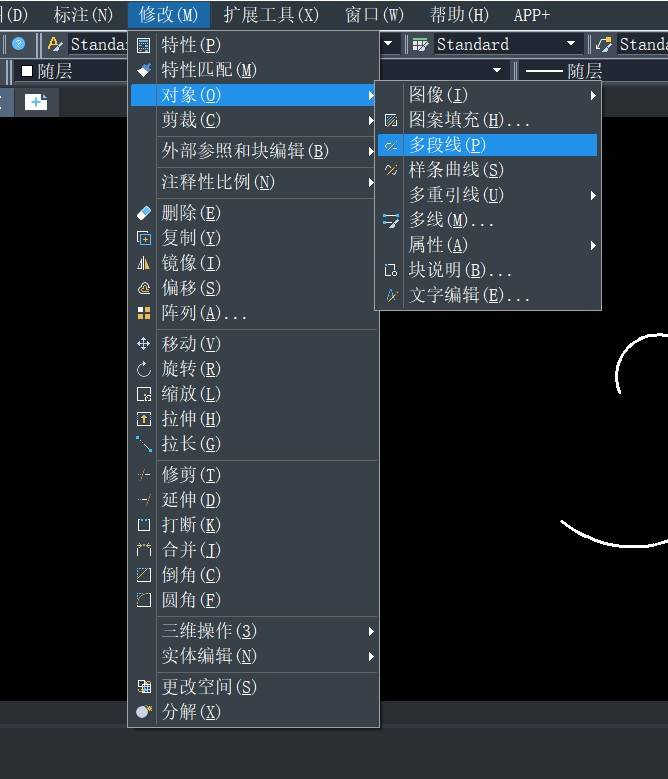Image resolution: width=668 pixels, height=779 pixels.
Task: Click the 多线(M) multiline icon
Action: tap(391, 221)
